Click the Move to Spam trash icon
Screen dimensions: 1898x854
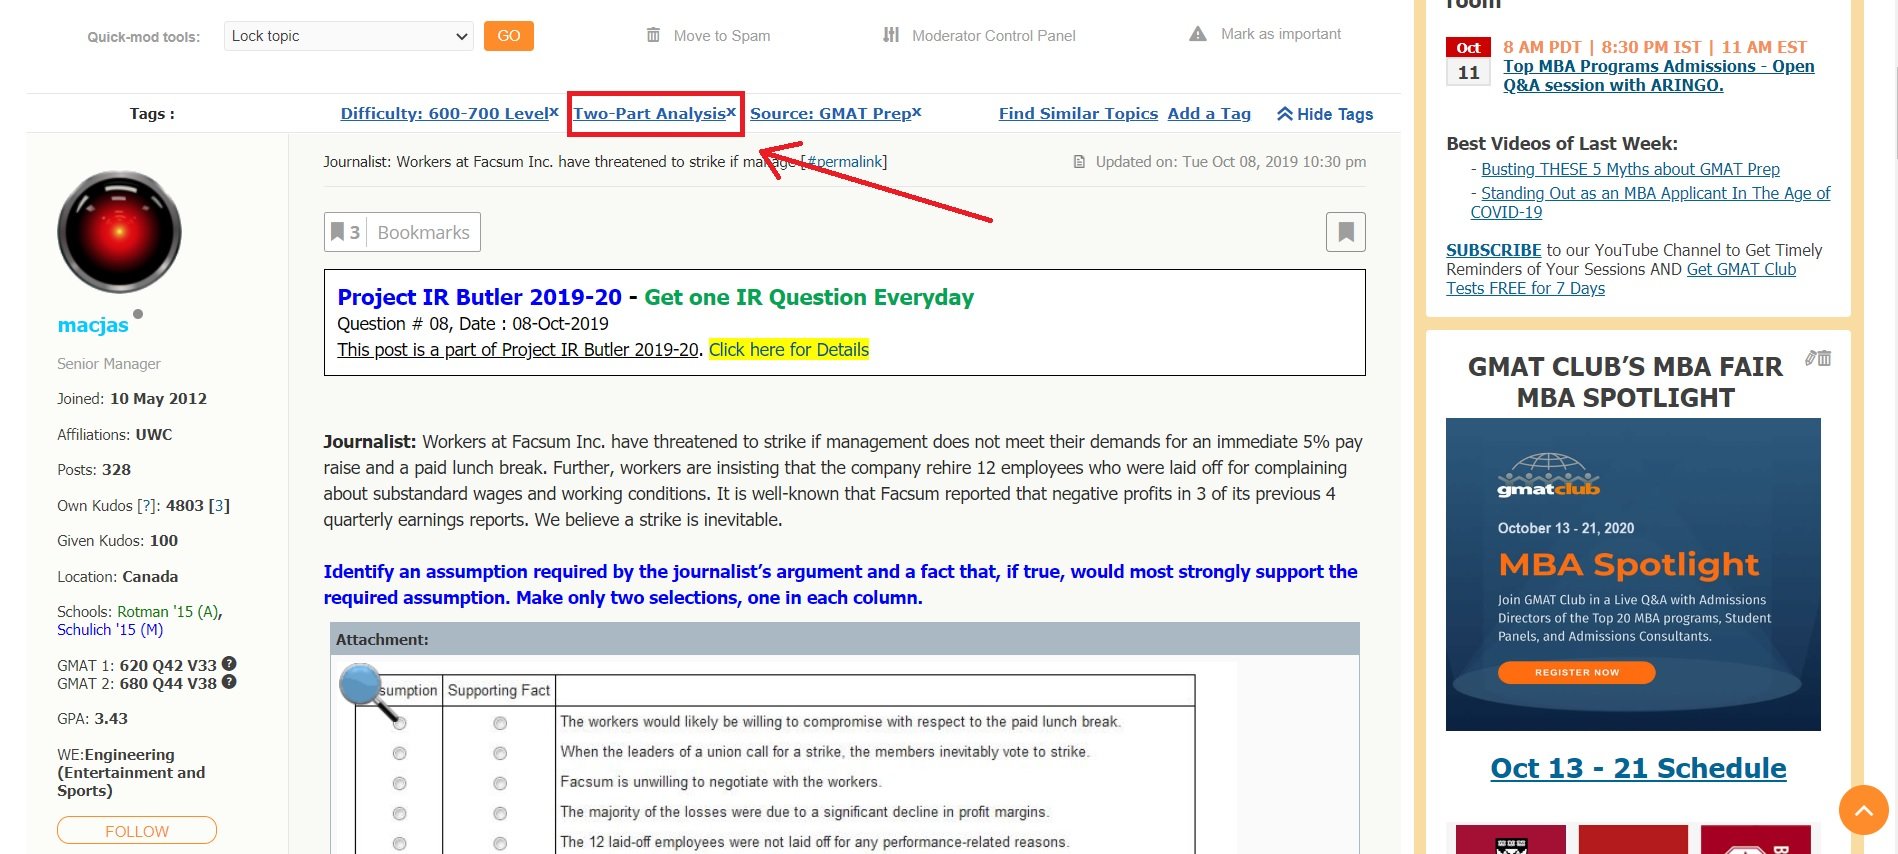(653, 35)
